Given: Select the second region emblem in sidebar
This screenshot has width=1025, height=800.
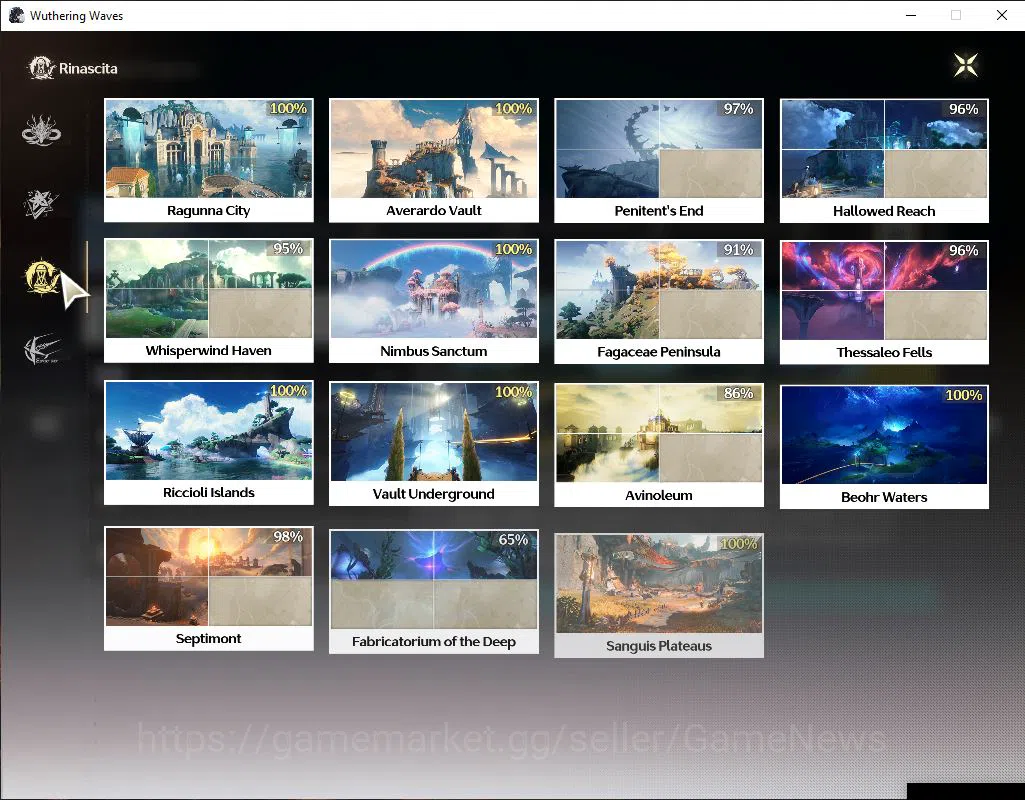Looking at the screenshot, I should (41, 204).
